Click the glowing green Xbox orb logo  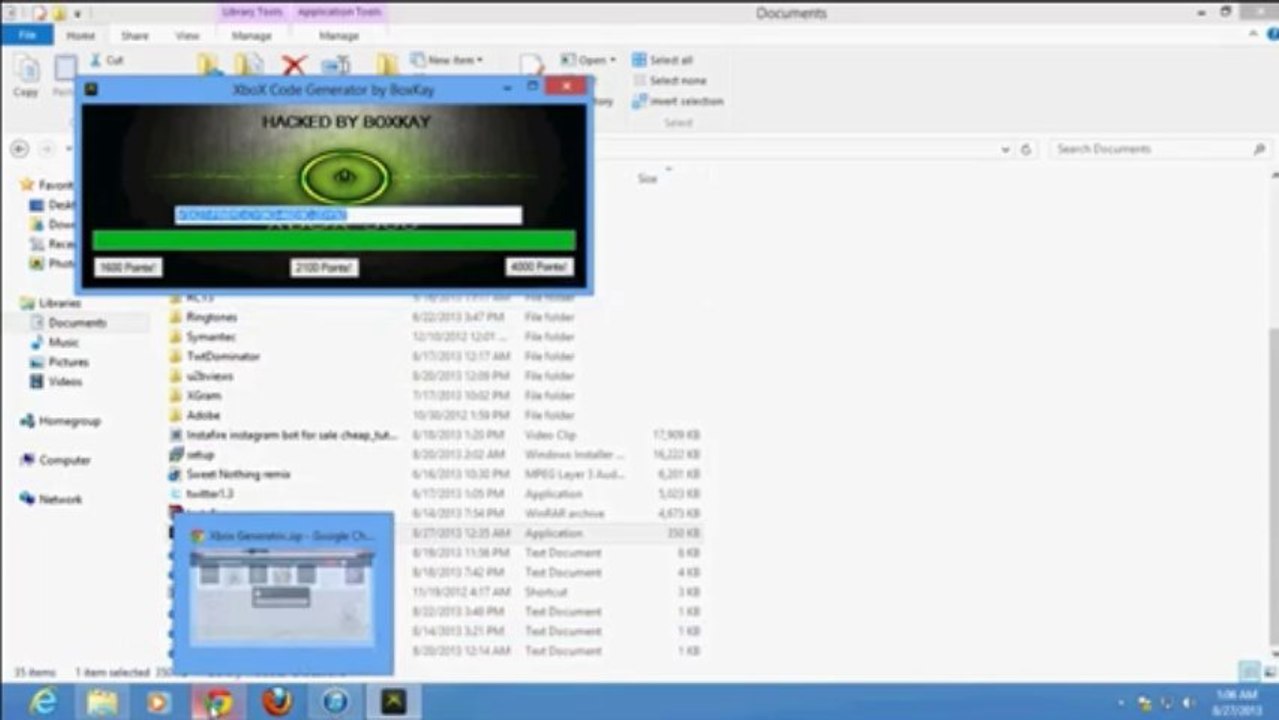click(x=344, y=177)
